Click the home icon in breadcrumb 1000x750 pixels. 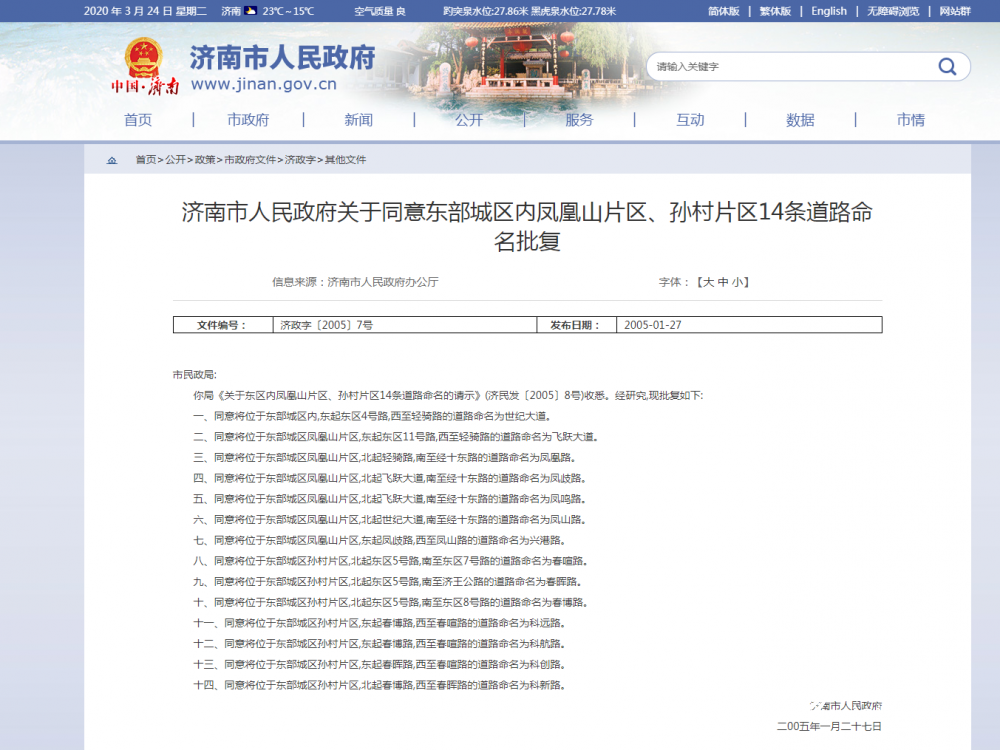(x=112, y=160)
